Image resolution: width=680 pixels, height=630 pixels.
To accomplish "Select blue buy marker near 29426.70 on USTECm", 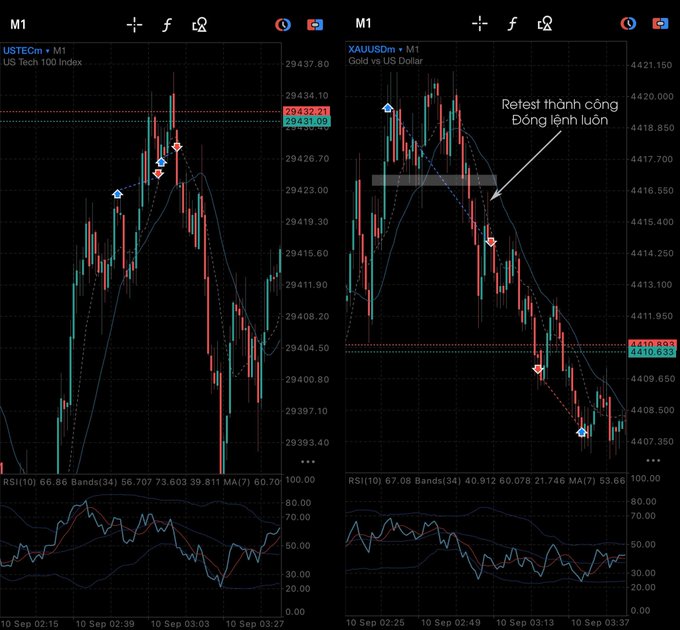I will pyautogui.click(x=161, y=162).
